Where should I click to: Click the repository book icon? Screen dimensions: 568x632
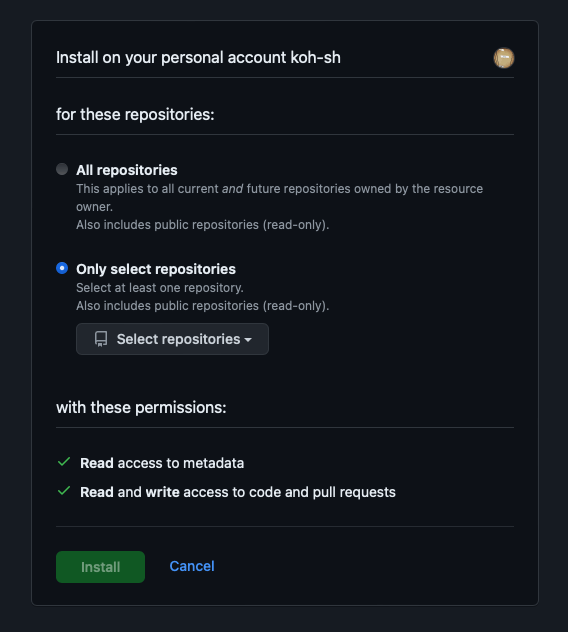tap(101, 339)
